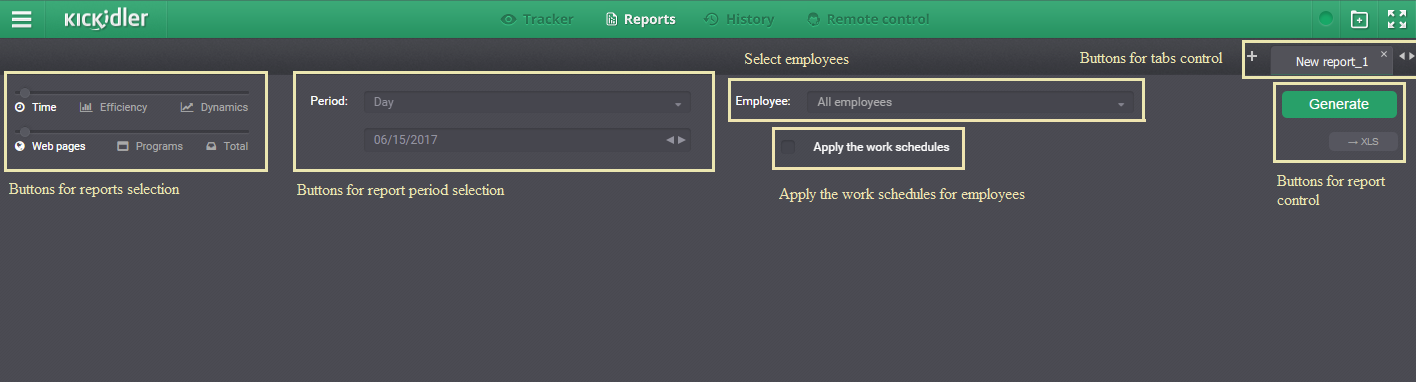The height and width of the screenshot is (382, 1417).
Task: Select the Efficiency report type
Action: [113, 107]
